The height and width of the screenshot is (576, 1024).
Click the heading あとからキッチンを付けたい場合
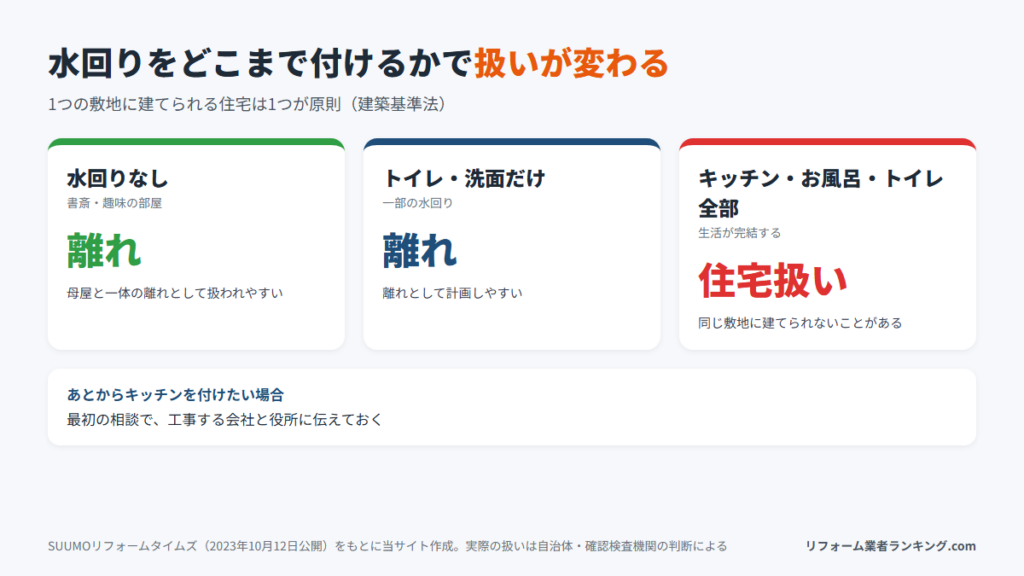click(x=176, y=395)
